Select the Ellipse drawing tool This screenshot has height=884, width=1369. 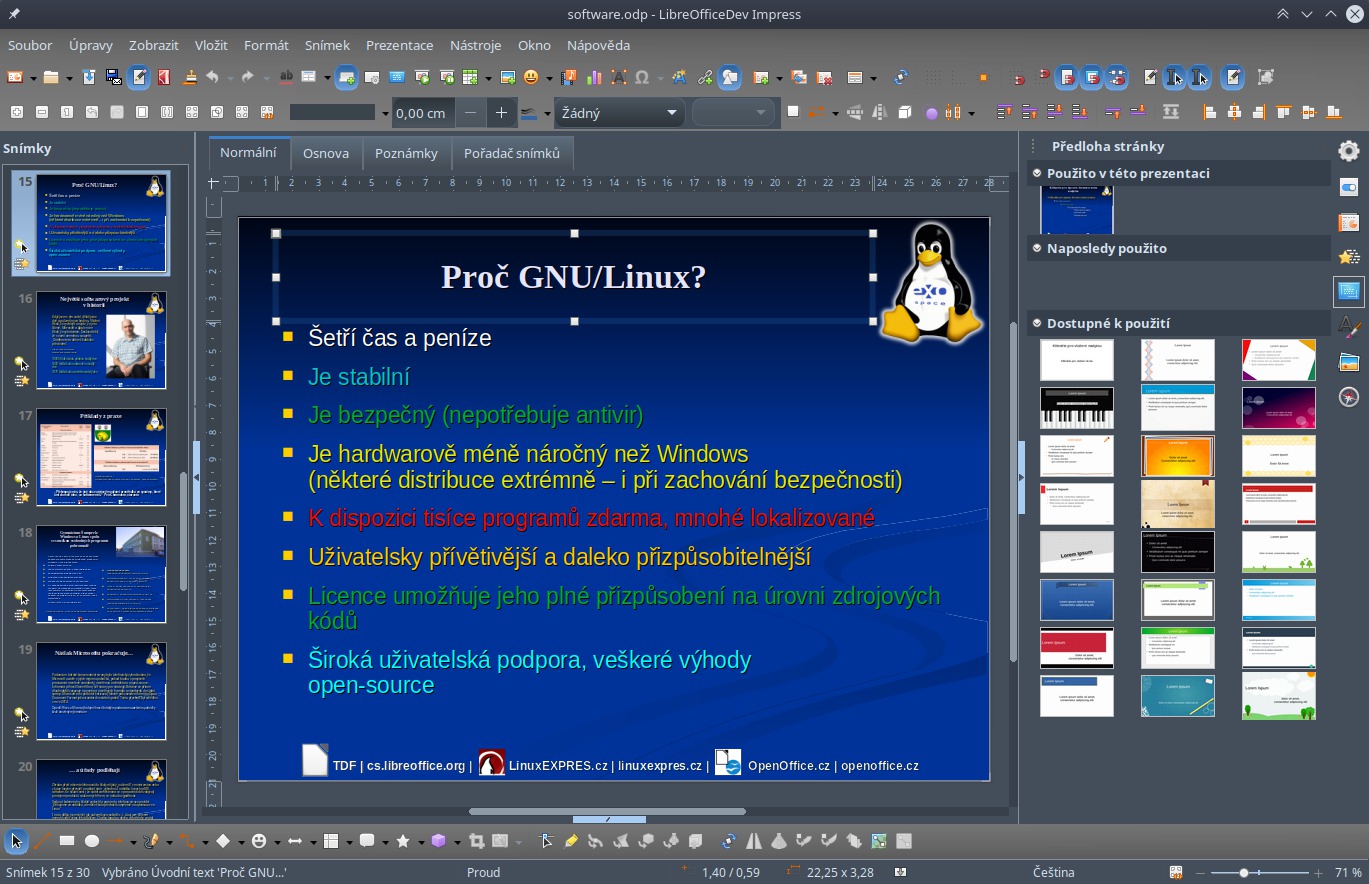point(92,841)
